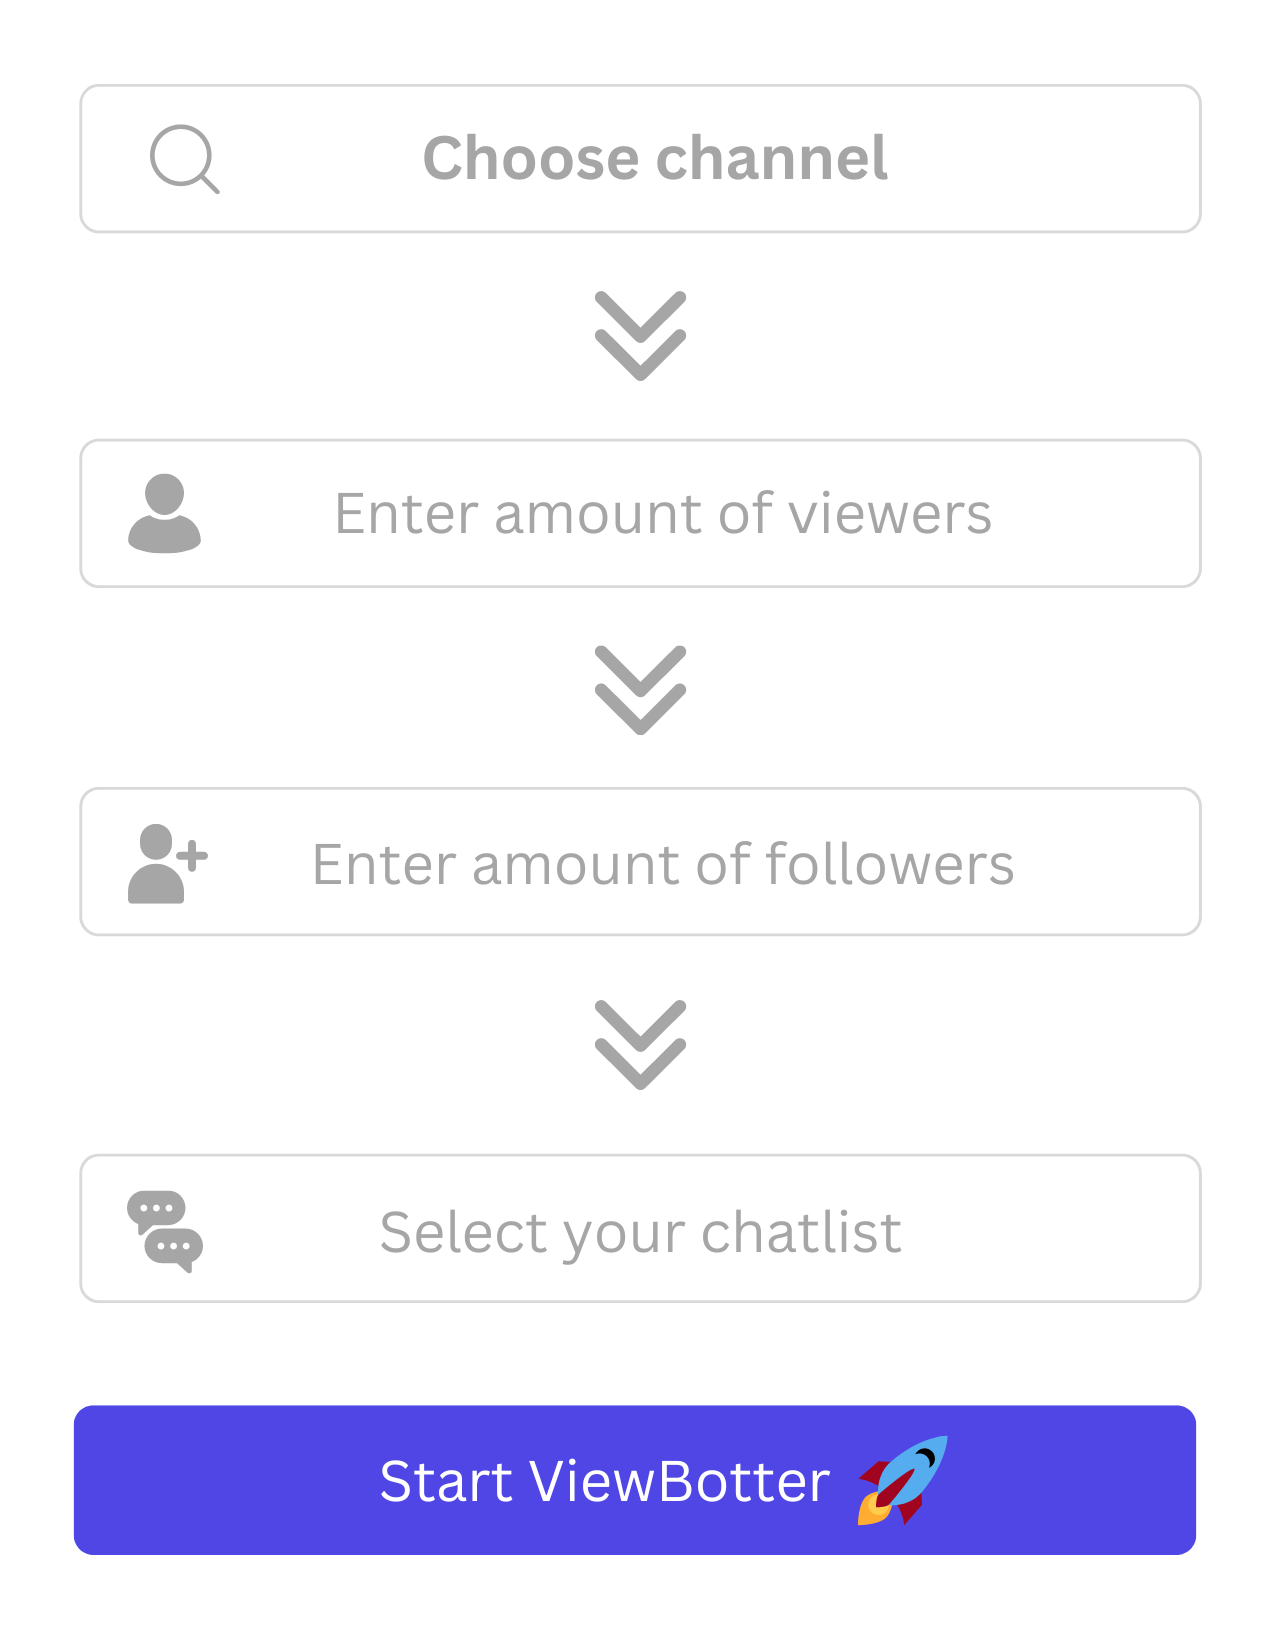
Task: Click "Enter amount of followers" placeholder text
Action: tap(662, 864)
